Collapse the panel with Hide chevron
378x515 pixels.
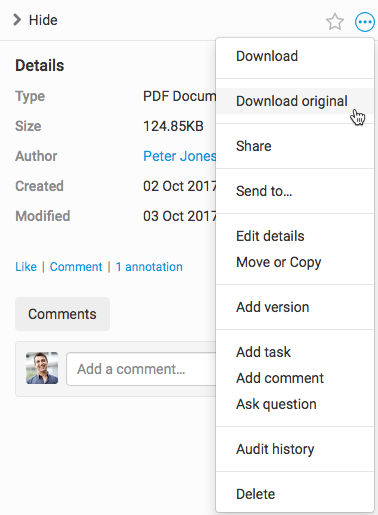35,20
